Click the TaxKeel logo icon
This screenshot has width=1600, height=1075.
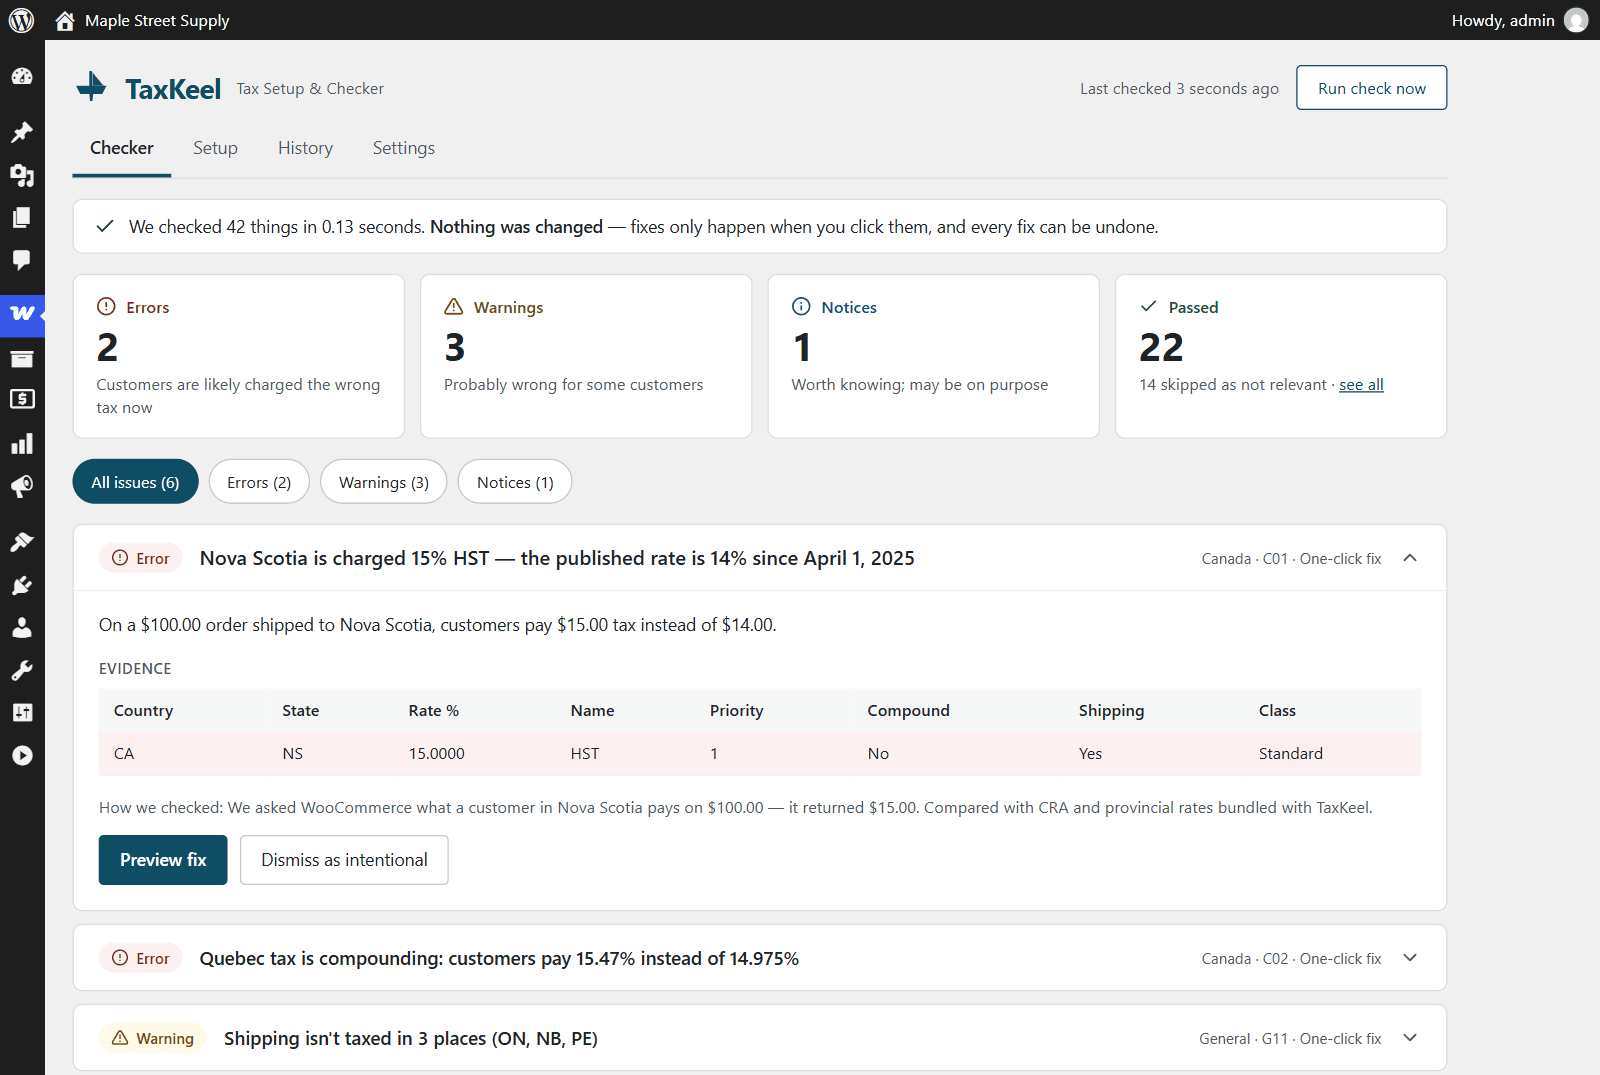tap(92, 87)
